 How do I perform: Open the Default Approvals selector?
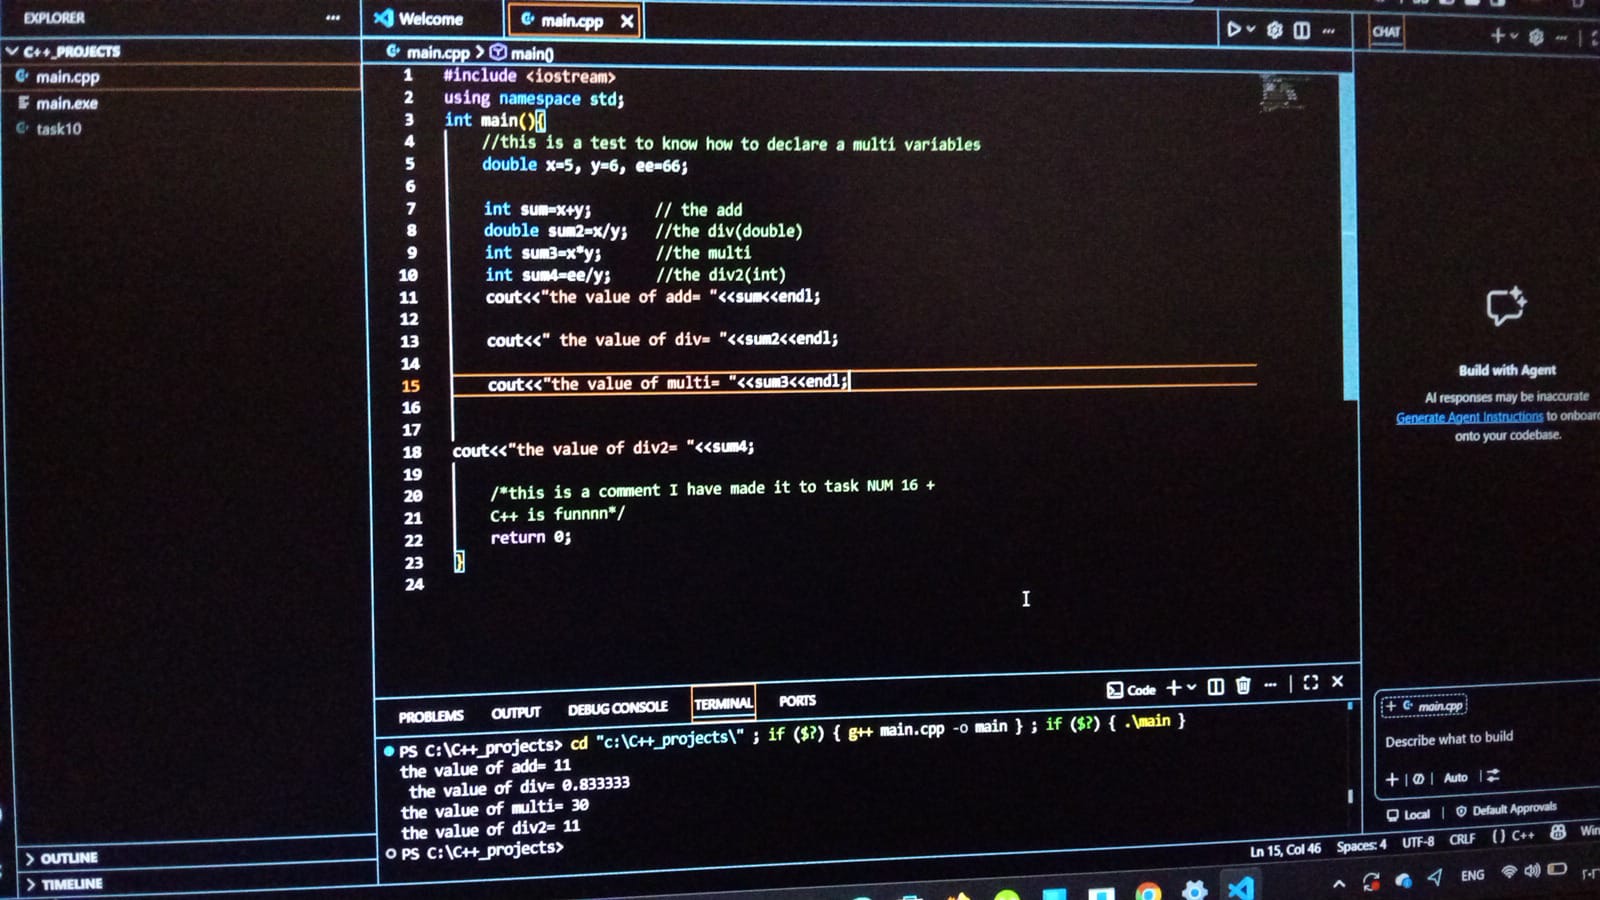tap(1506, 809)
